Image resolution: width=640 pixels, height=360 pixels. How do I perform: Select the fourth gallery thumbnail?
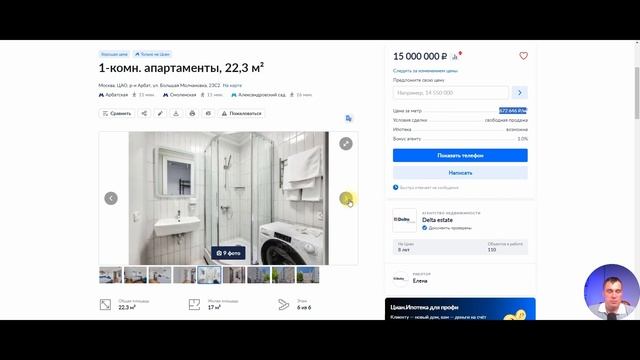click(x=184, y=275)
